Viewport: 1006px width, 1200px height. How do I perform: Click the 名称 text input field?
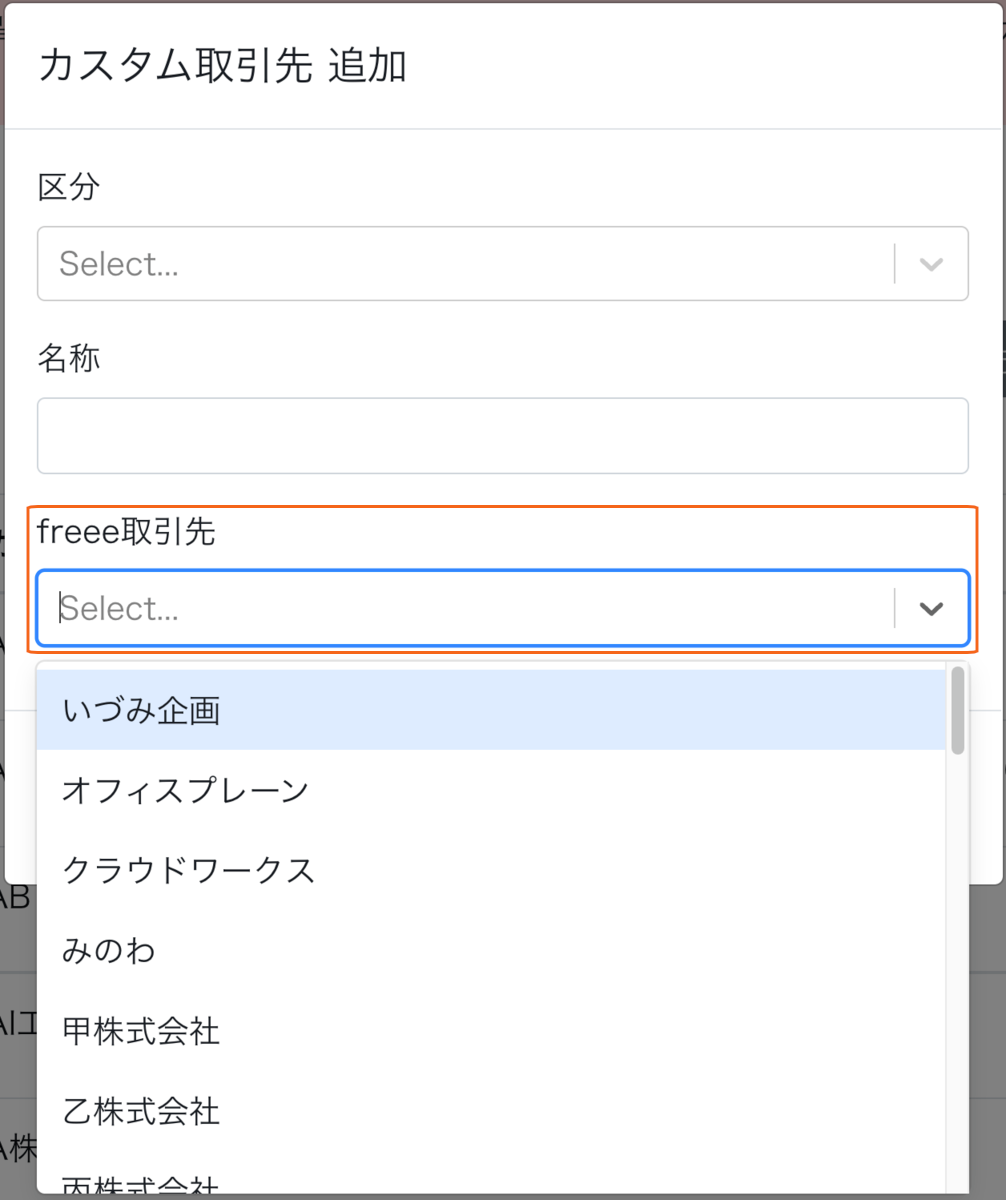pyautogui.click(x=503, y=436)
